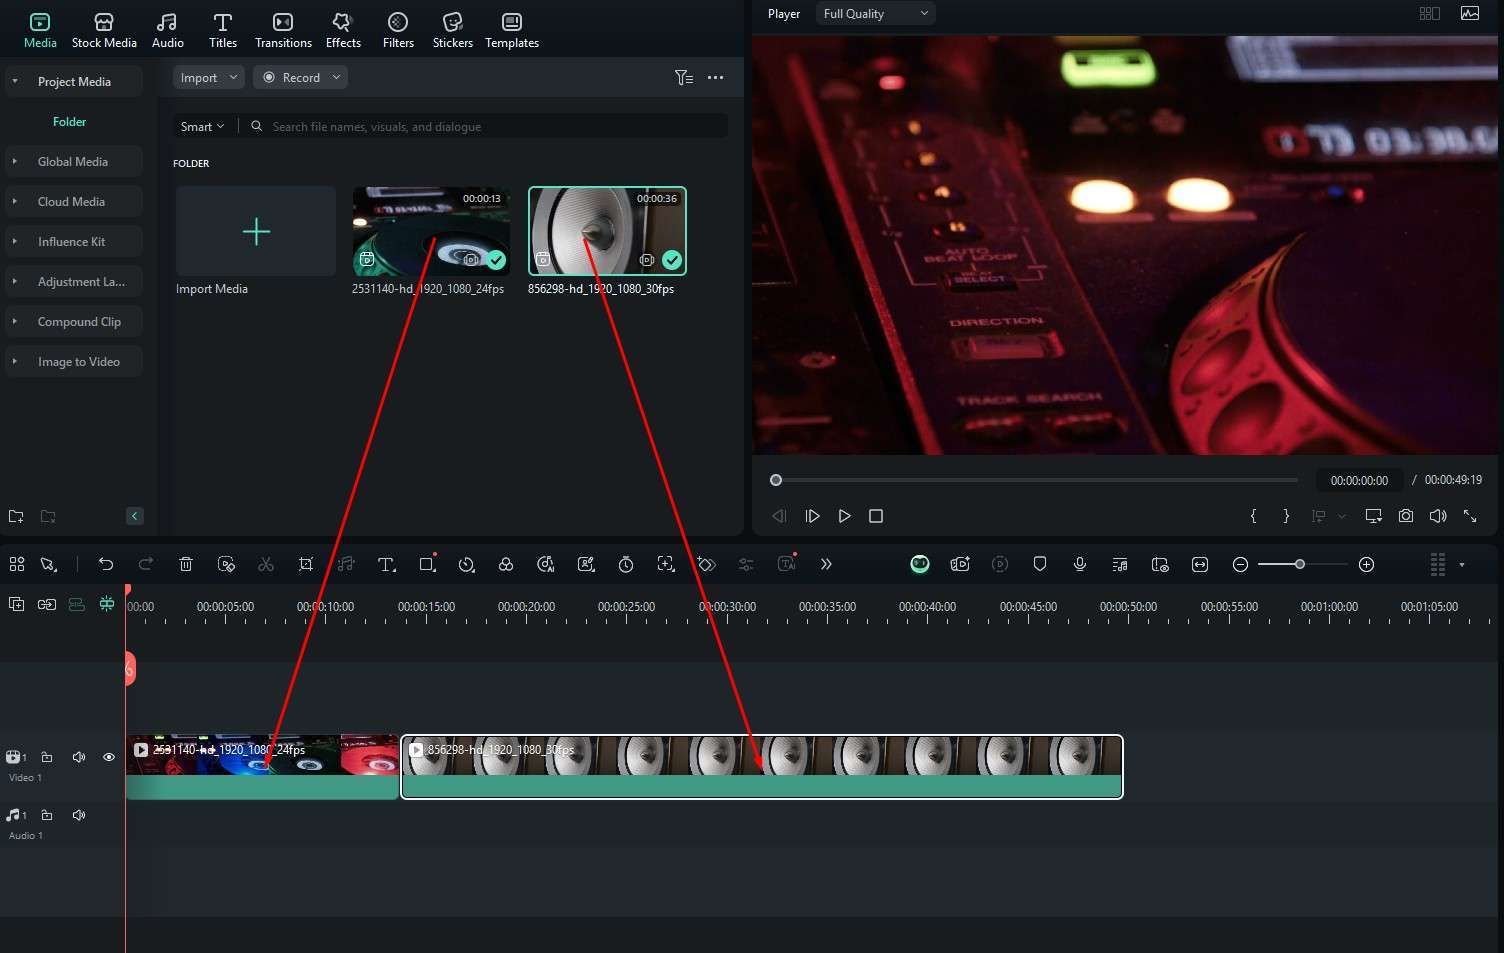Open the Stickers tab
Screen dimensions: 1504x953
pyautogui.click(x=453, y=30)
